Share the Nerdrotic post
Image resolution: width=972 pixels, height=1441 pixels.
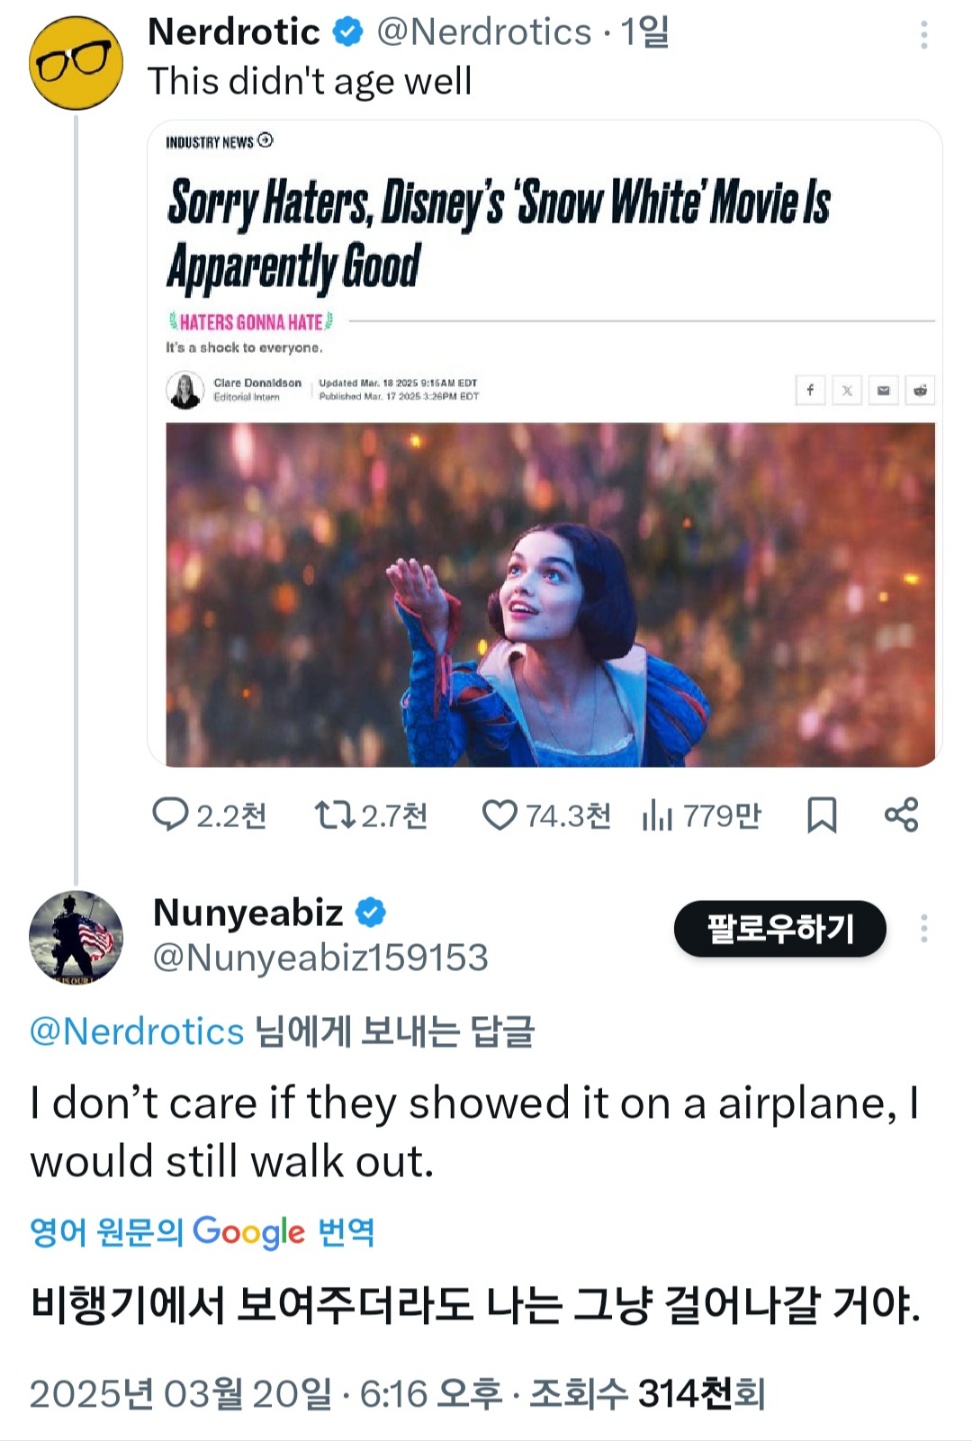901,815
